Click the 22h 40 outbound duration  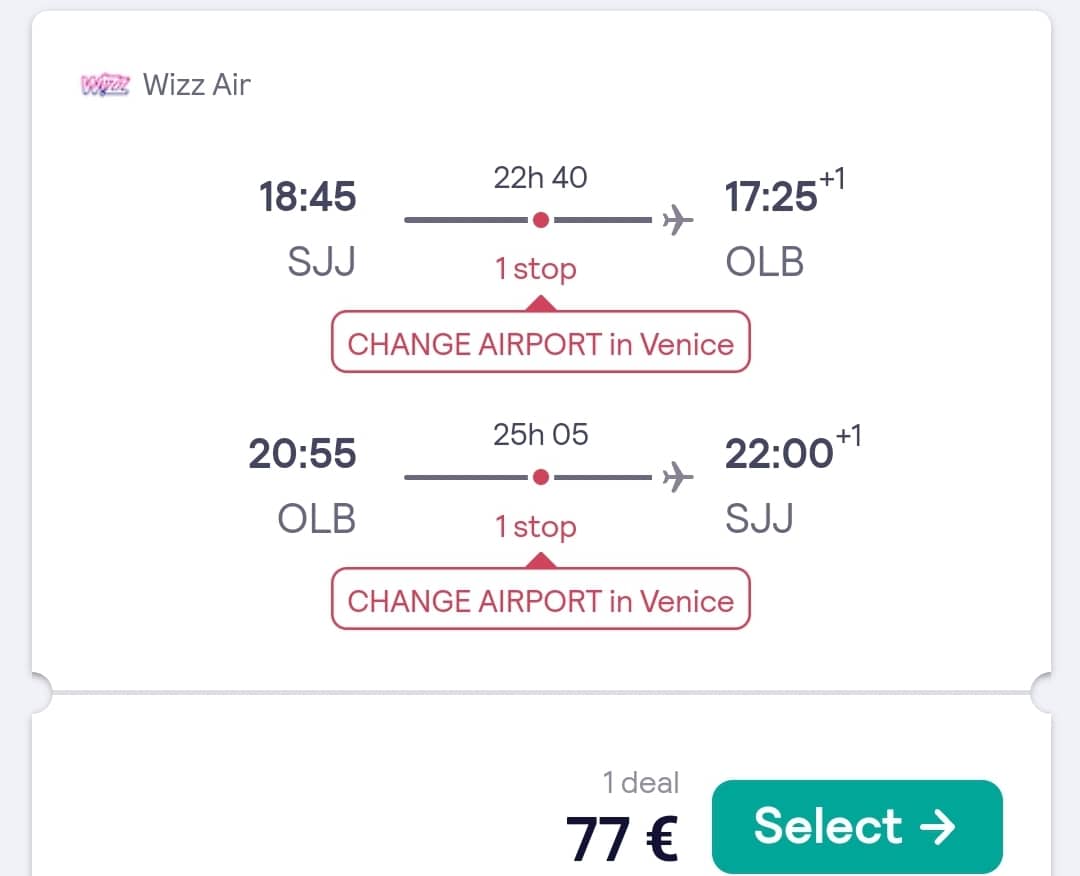[540, 178]
